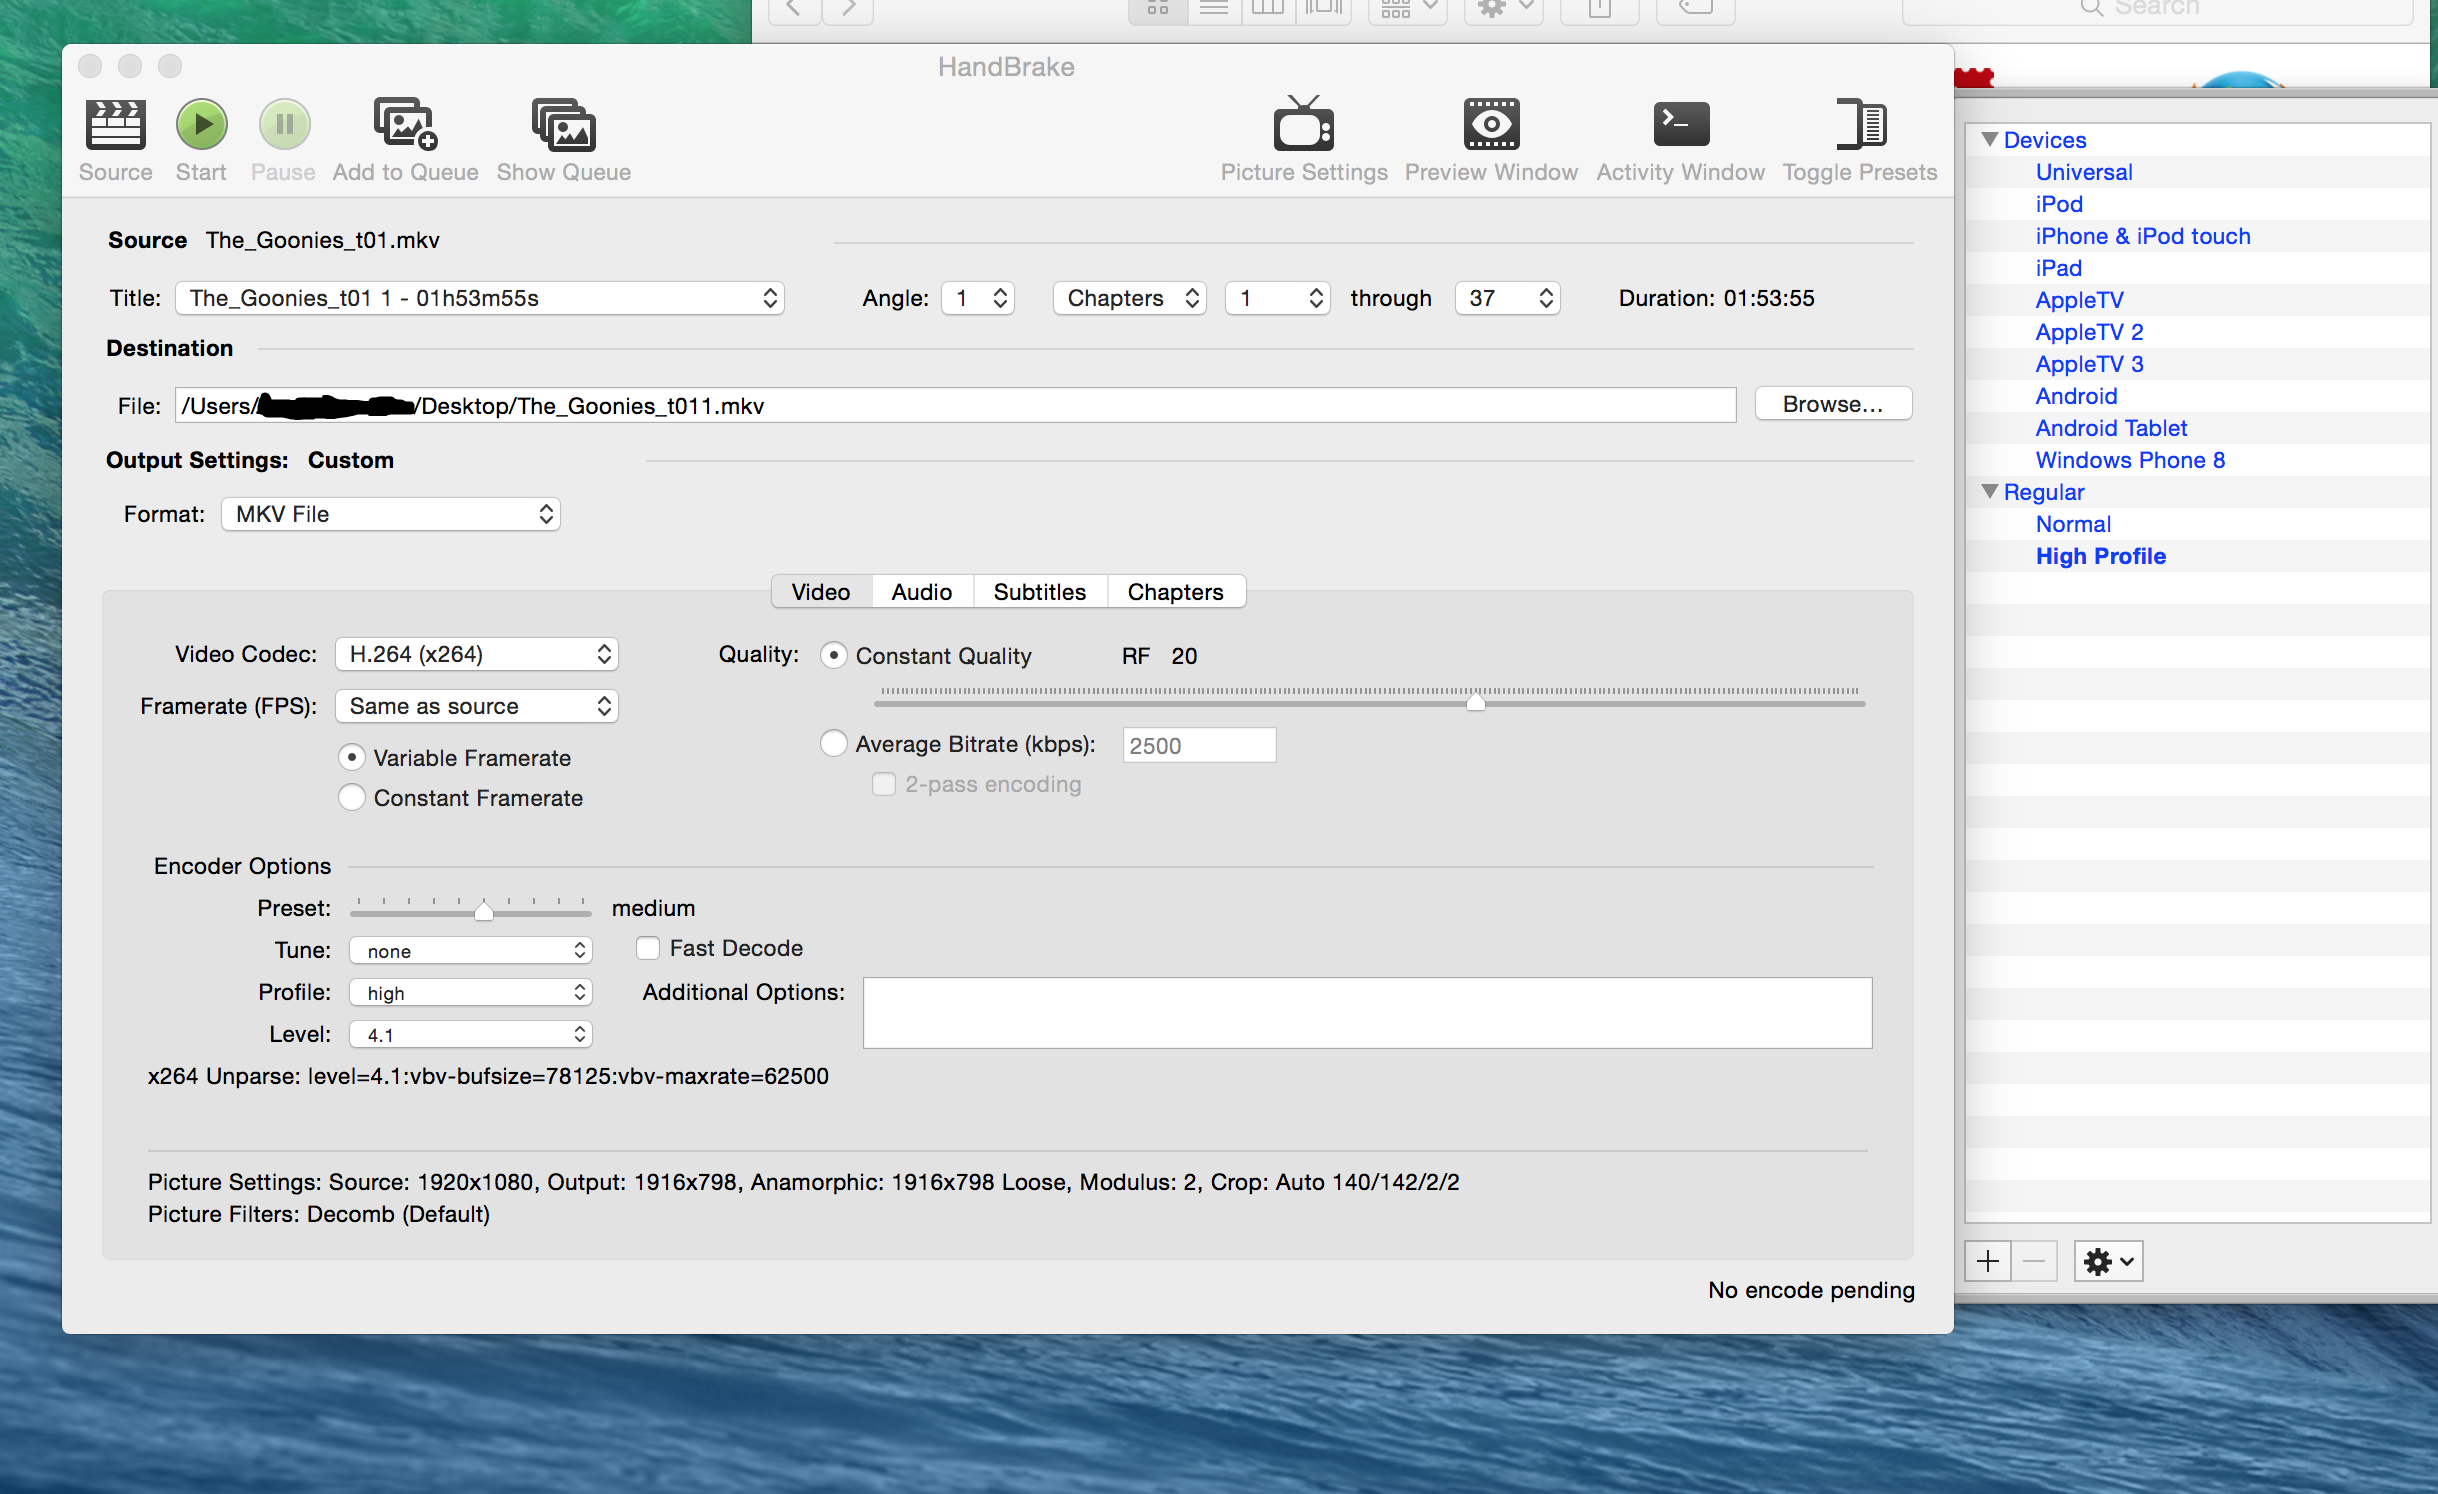Switch to the Subtitles tab
This screenshot has width=2438, height=1494.
[x=1040, y=591]
